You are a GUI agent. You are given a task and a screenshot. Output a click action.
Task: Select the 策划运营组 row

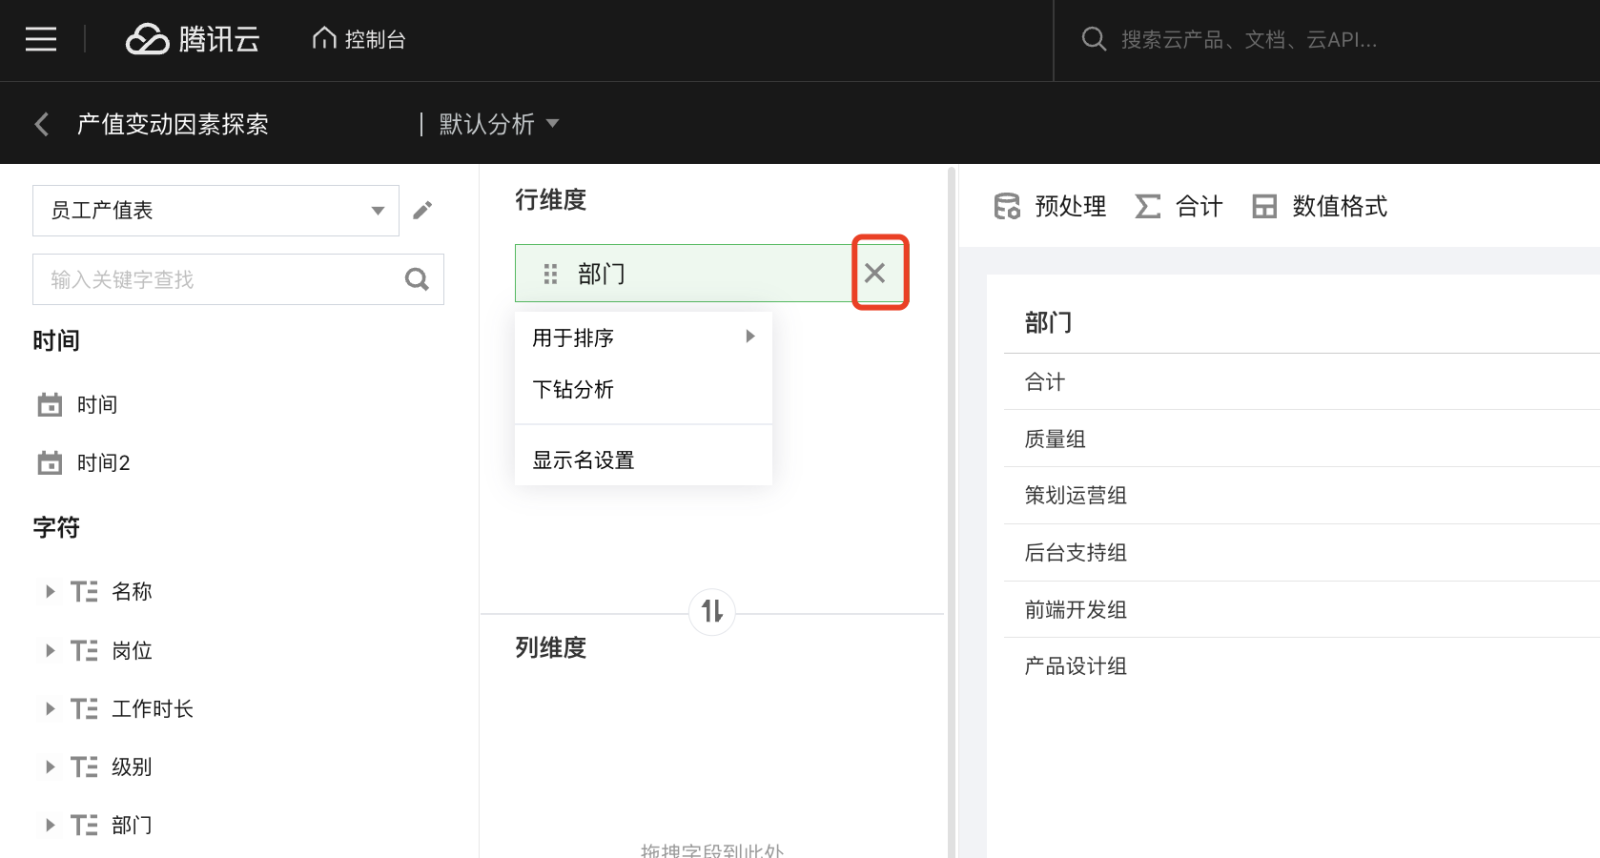(1302, 495)
